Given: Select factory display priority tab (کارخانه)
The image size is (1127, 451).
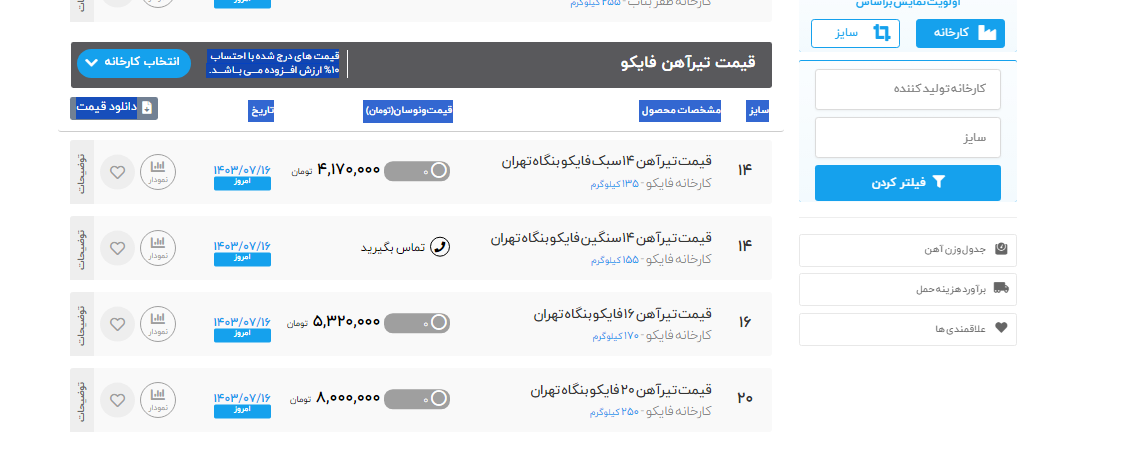Looking at the screenshot, I should tap(960, 33).
